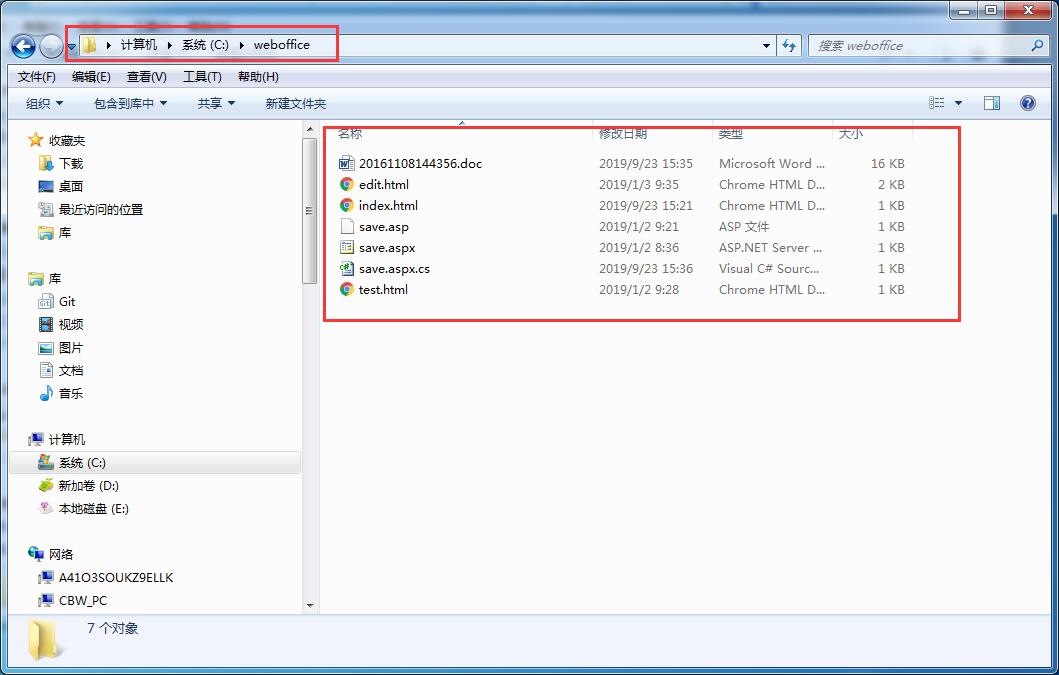Select 网络 in navigation pane

[x=61, y=554]
